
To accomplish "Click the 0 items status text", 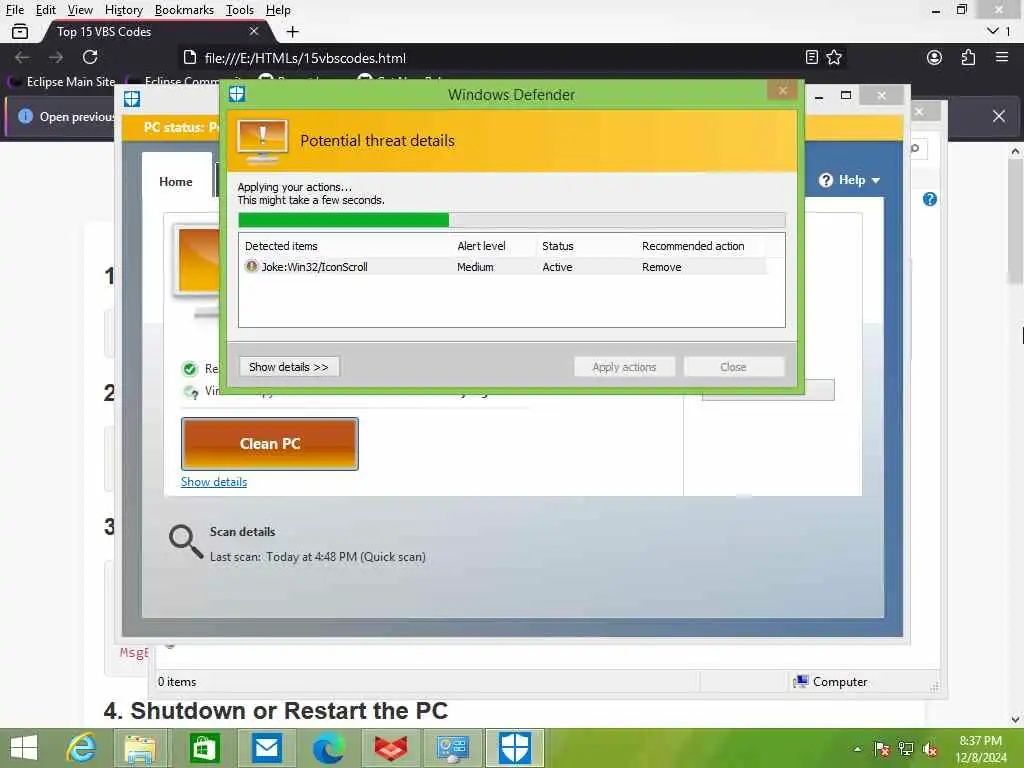I will pyautogui.click(x=177, y=682).
